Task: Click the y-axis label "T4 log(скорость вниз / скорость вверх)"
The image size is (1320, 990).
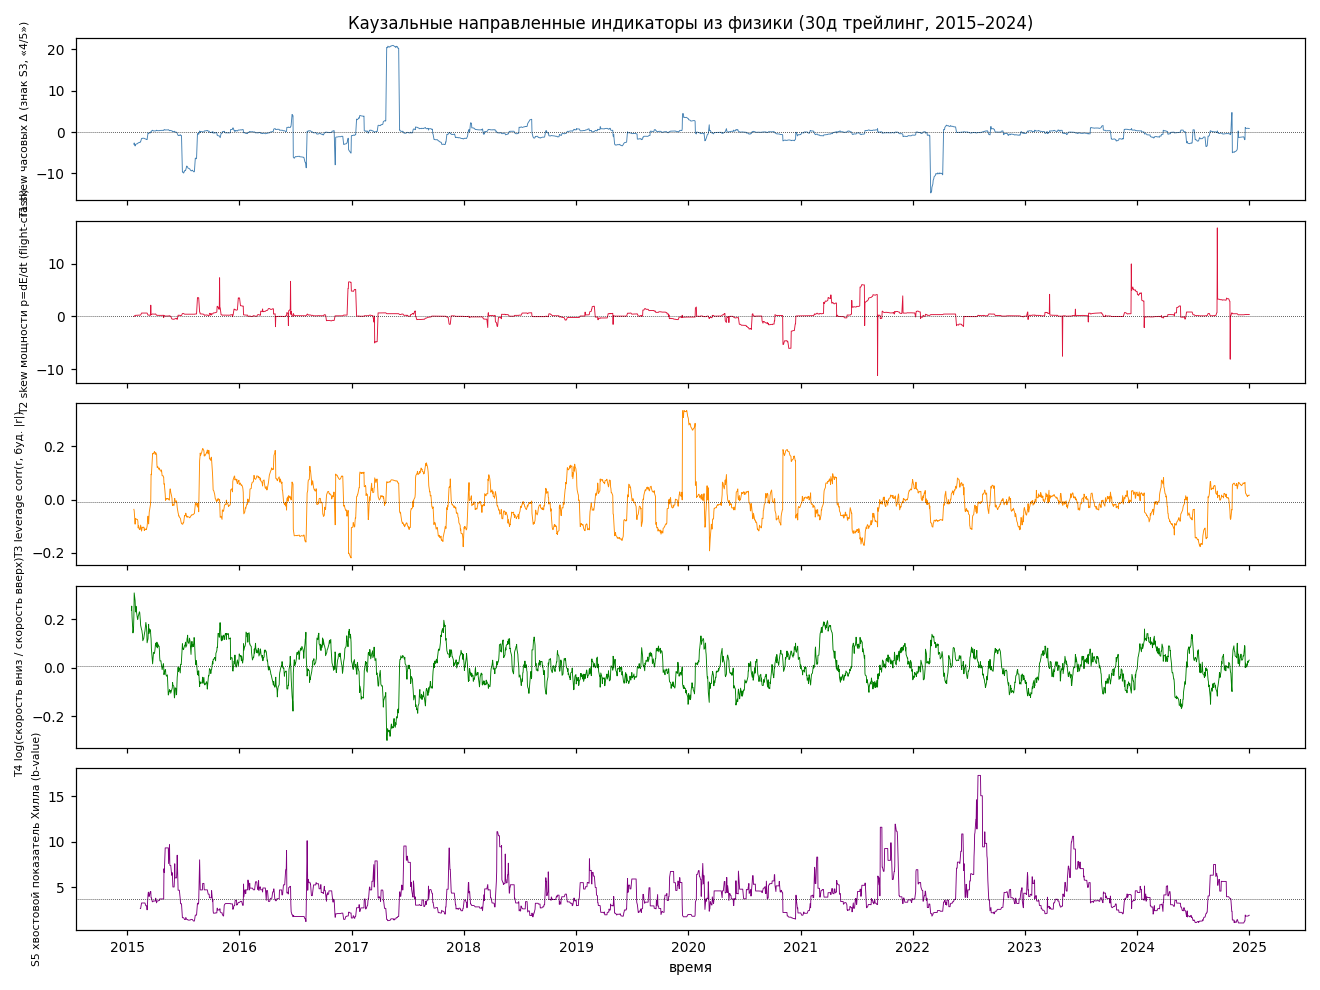Action: 20,667
